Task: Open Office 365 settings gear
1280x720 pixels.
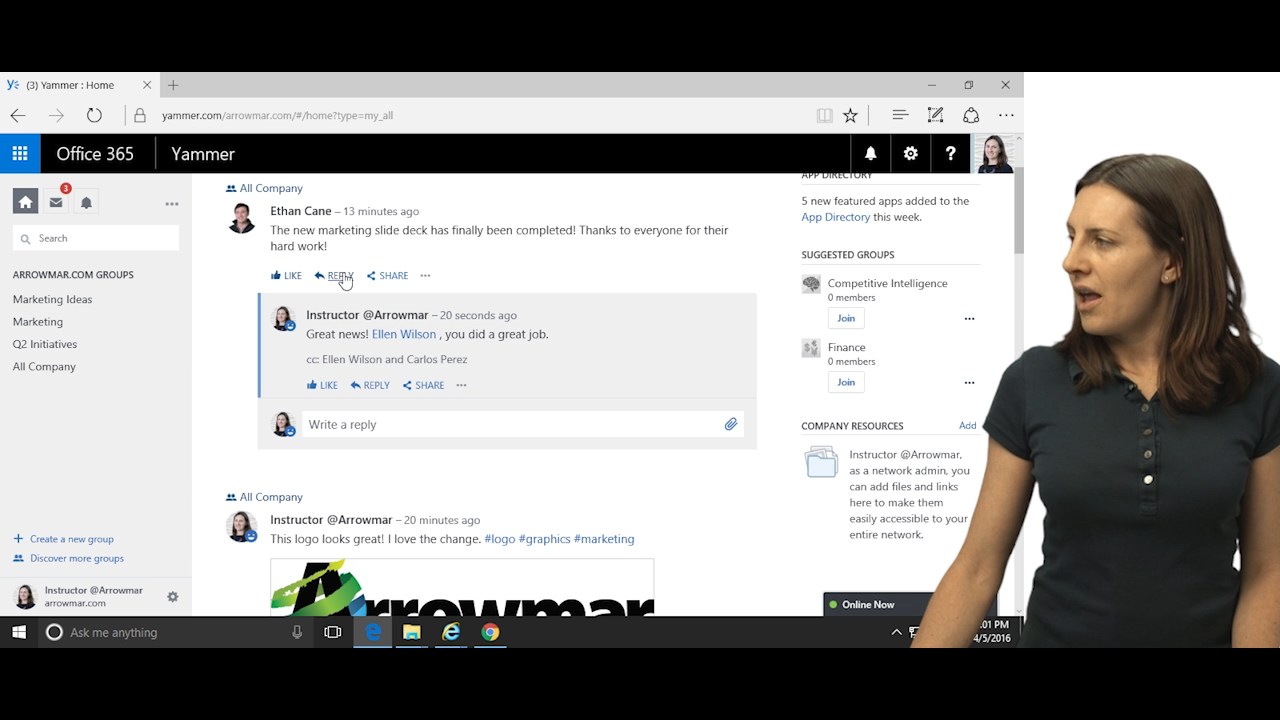Action: (x=910, y=153)
